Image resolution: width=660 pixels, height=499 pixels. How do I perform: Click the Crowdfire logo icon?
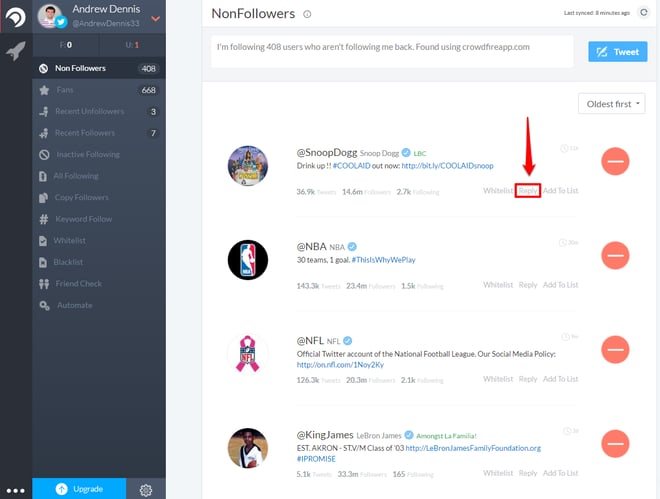point(16,17)
